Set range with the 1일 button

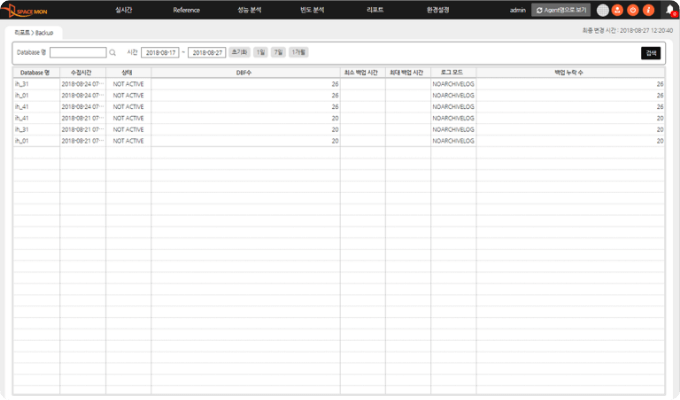pyautogui.click(x=260, y=52)
